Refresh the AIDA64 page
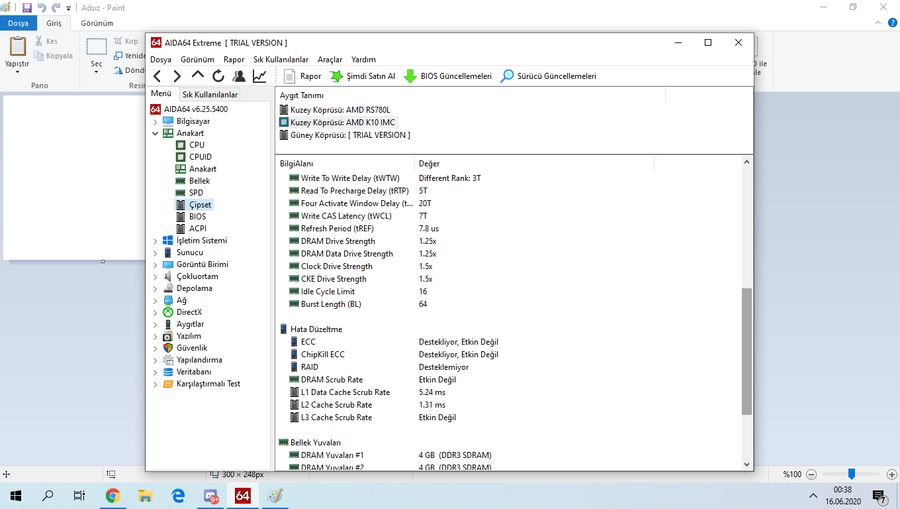The image size is (900, 509). click(x=218, y=76)
